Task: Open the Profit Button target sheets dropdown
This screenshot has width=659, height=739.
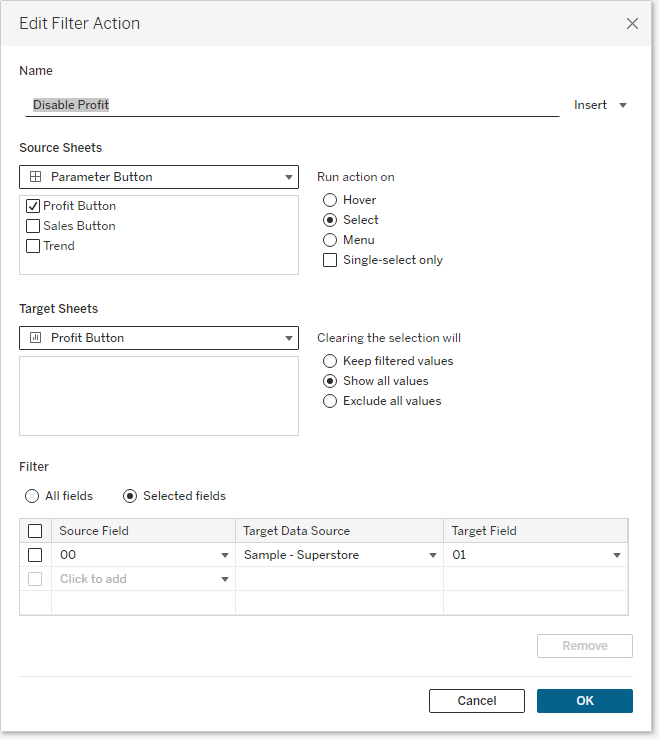Action: [159, 338]
